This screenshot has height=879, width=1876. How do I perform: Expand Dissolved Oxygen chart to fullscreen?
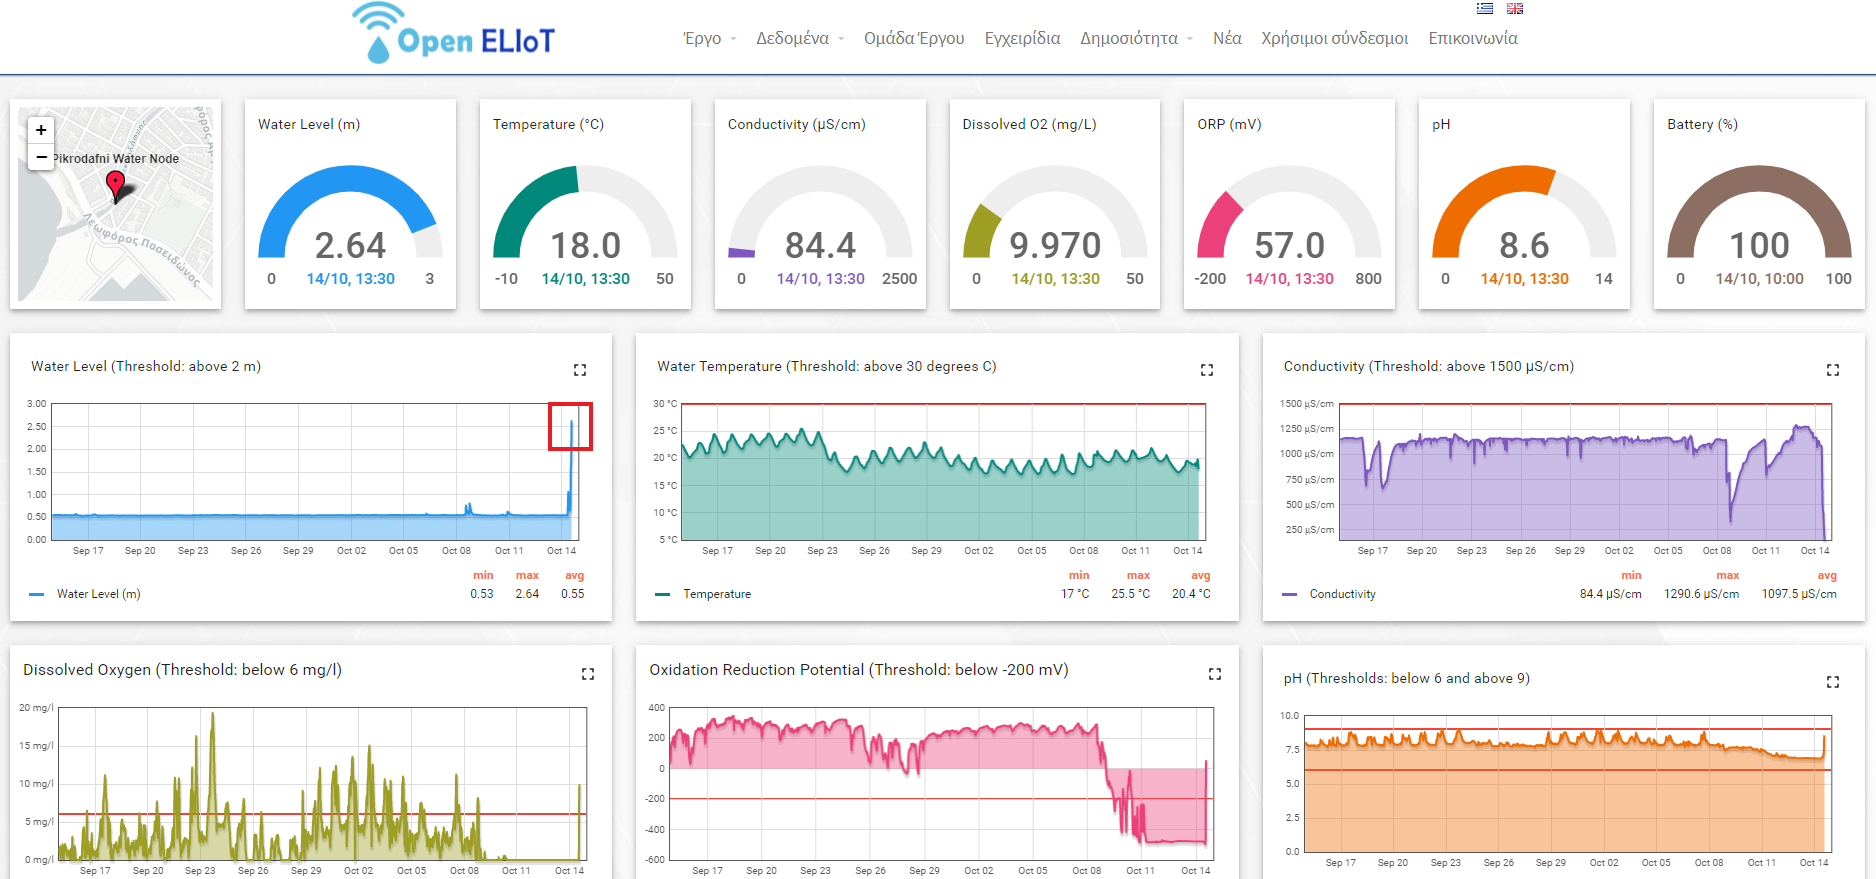tap(588, 674)
